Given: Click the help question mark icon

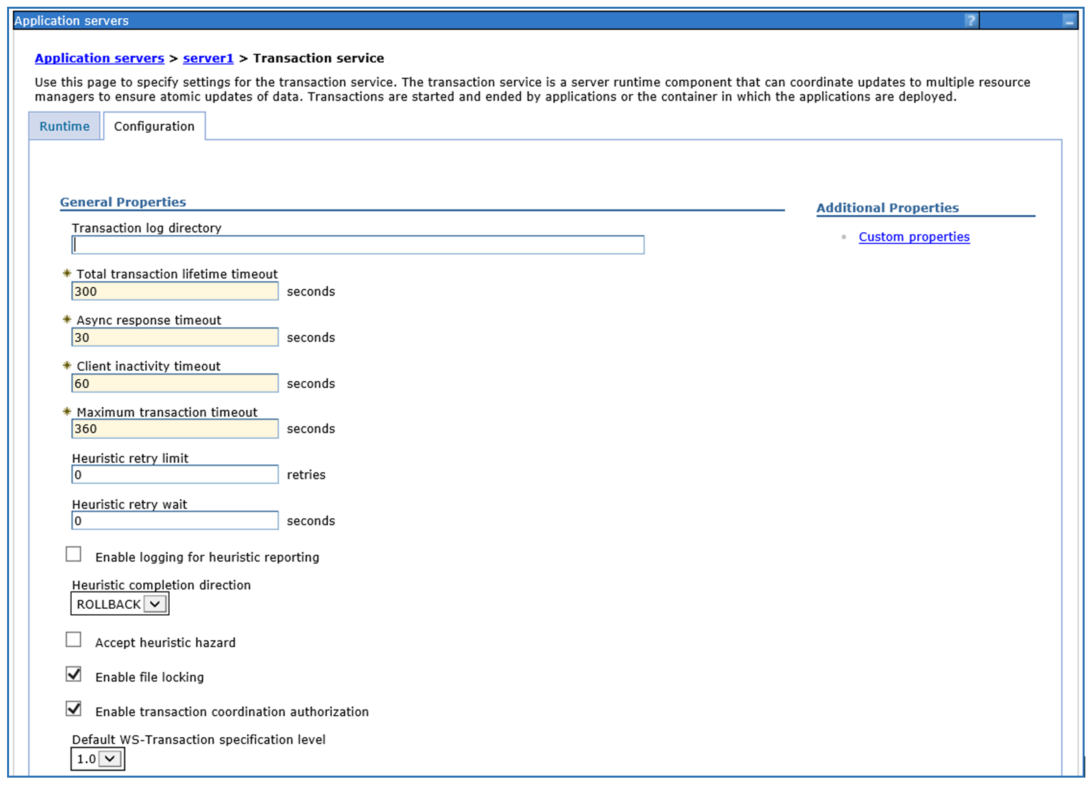Looking at the screenshot, I should click(x=970, y=21).
